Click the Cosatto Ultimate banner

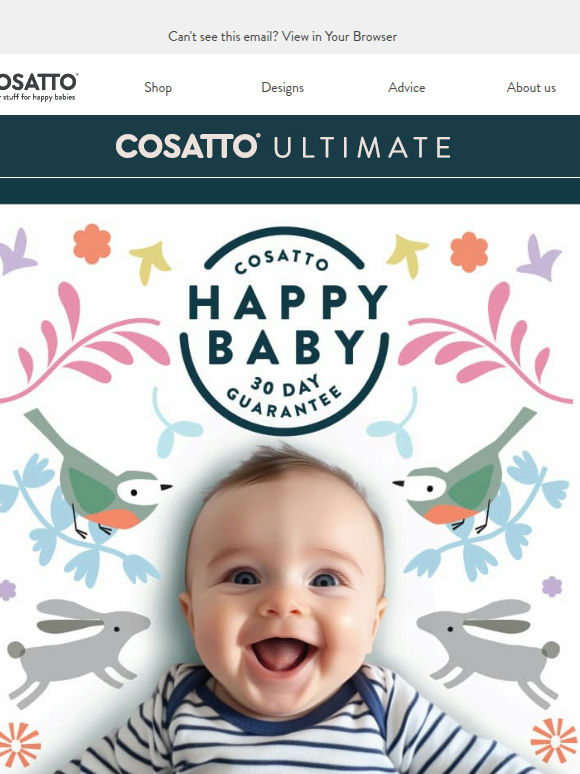tap(290, 146)
